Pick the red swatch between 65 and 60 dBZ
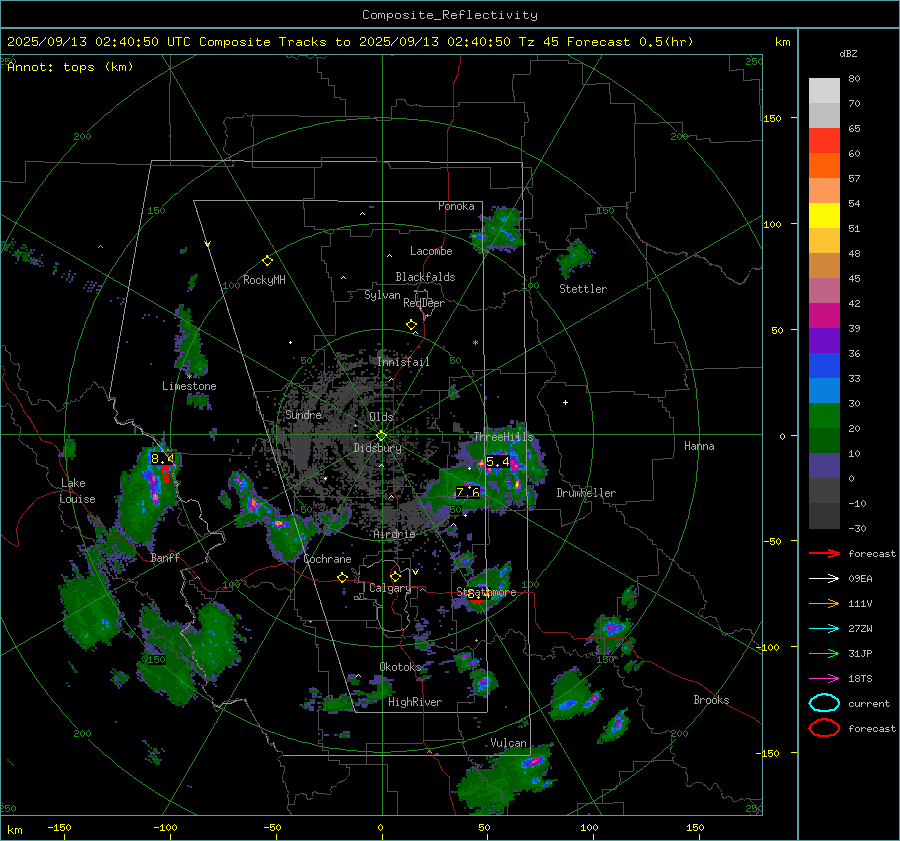900x841 pixels. (824, 141)
